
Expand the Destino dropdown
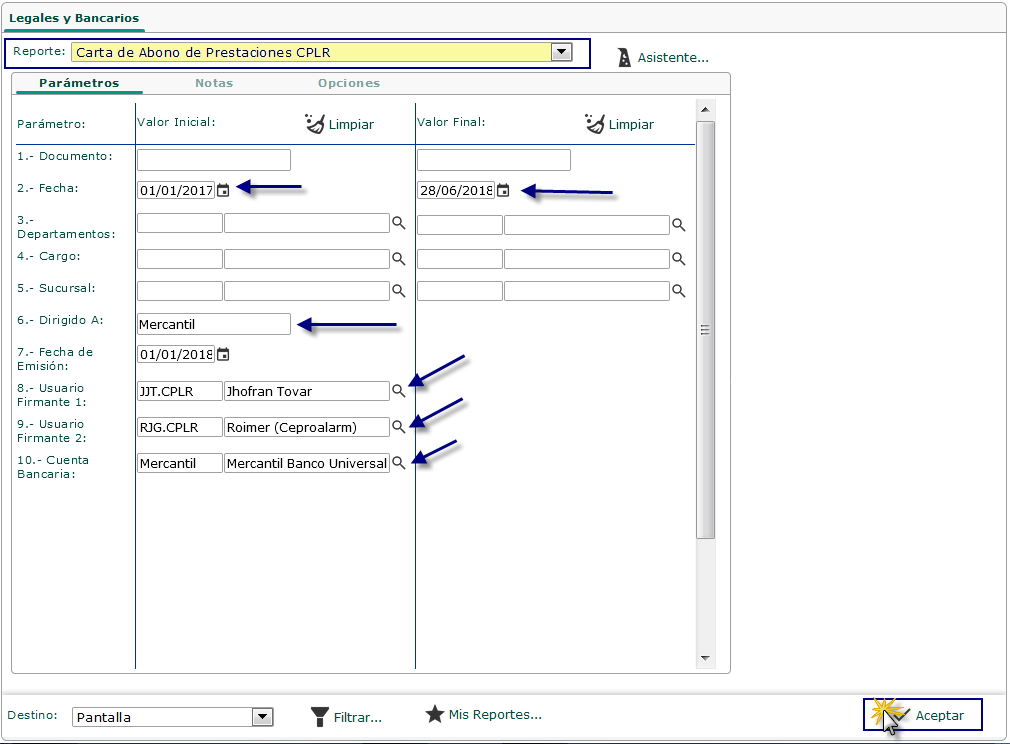[x=262, y=717]
